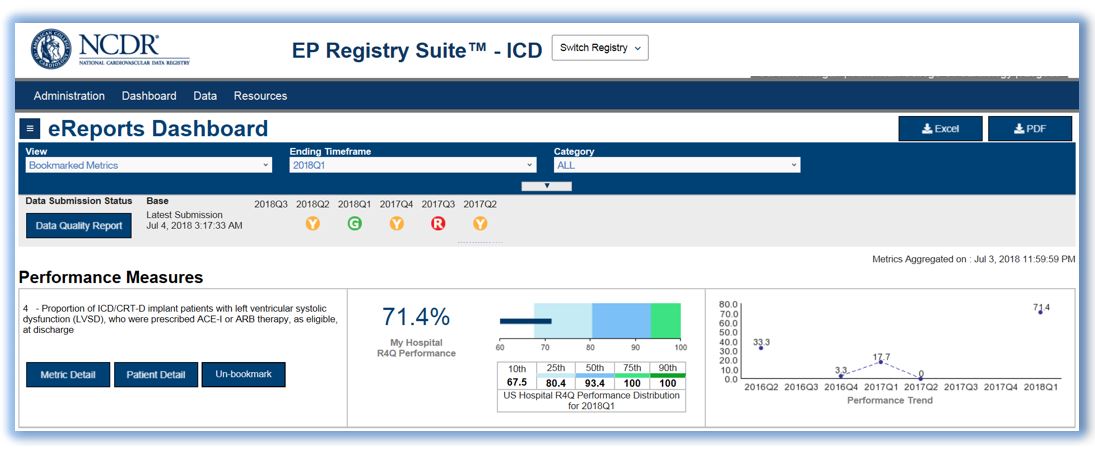
Task: Open the Administration menu
Action: click(x=69, y=96)
